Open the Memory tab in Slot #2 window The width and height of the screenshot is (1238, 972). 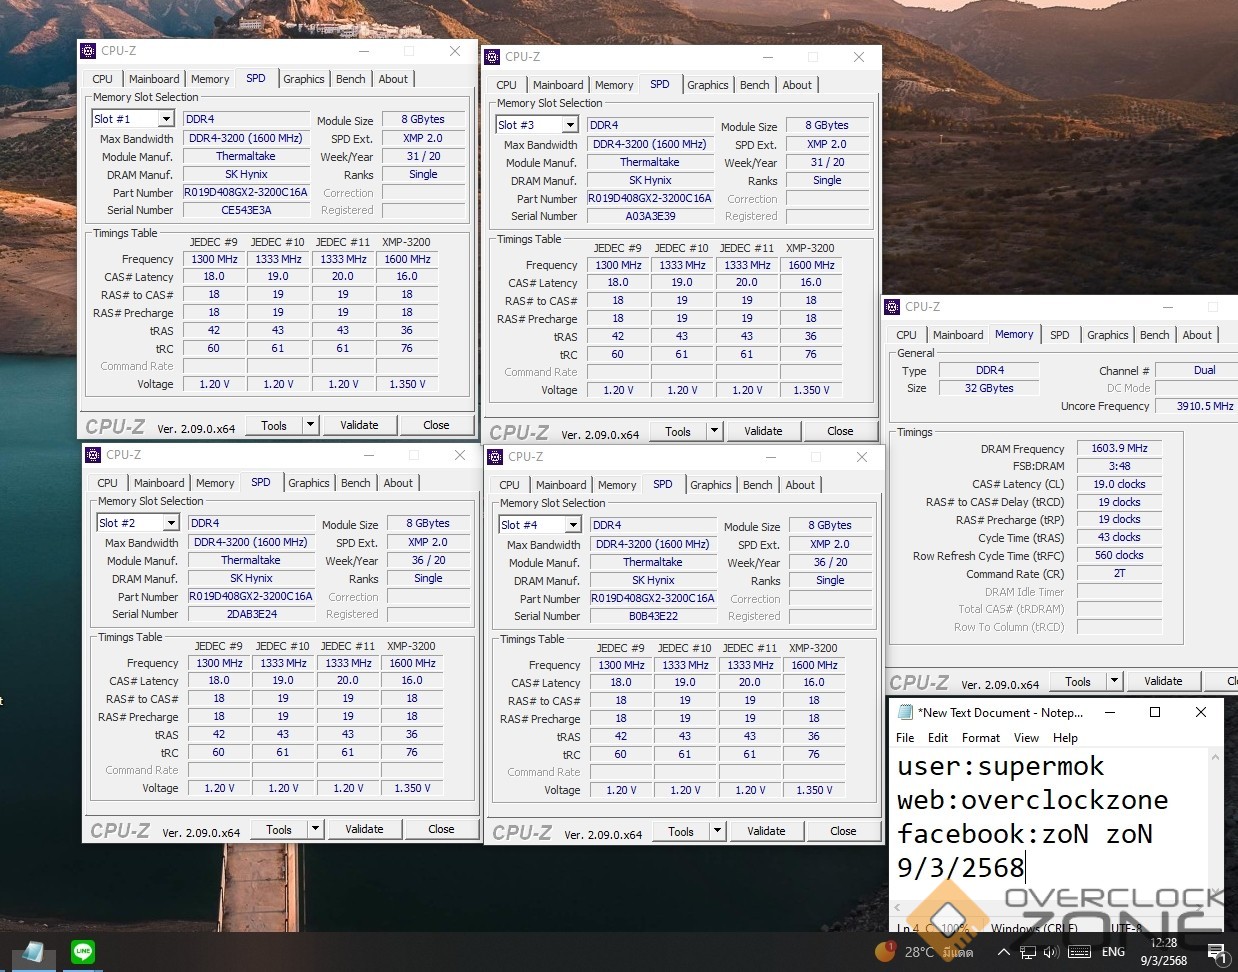click(x=215, y=483)
